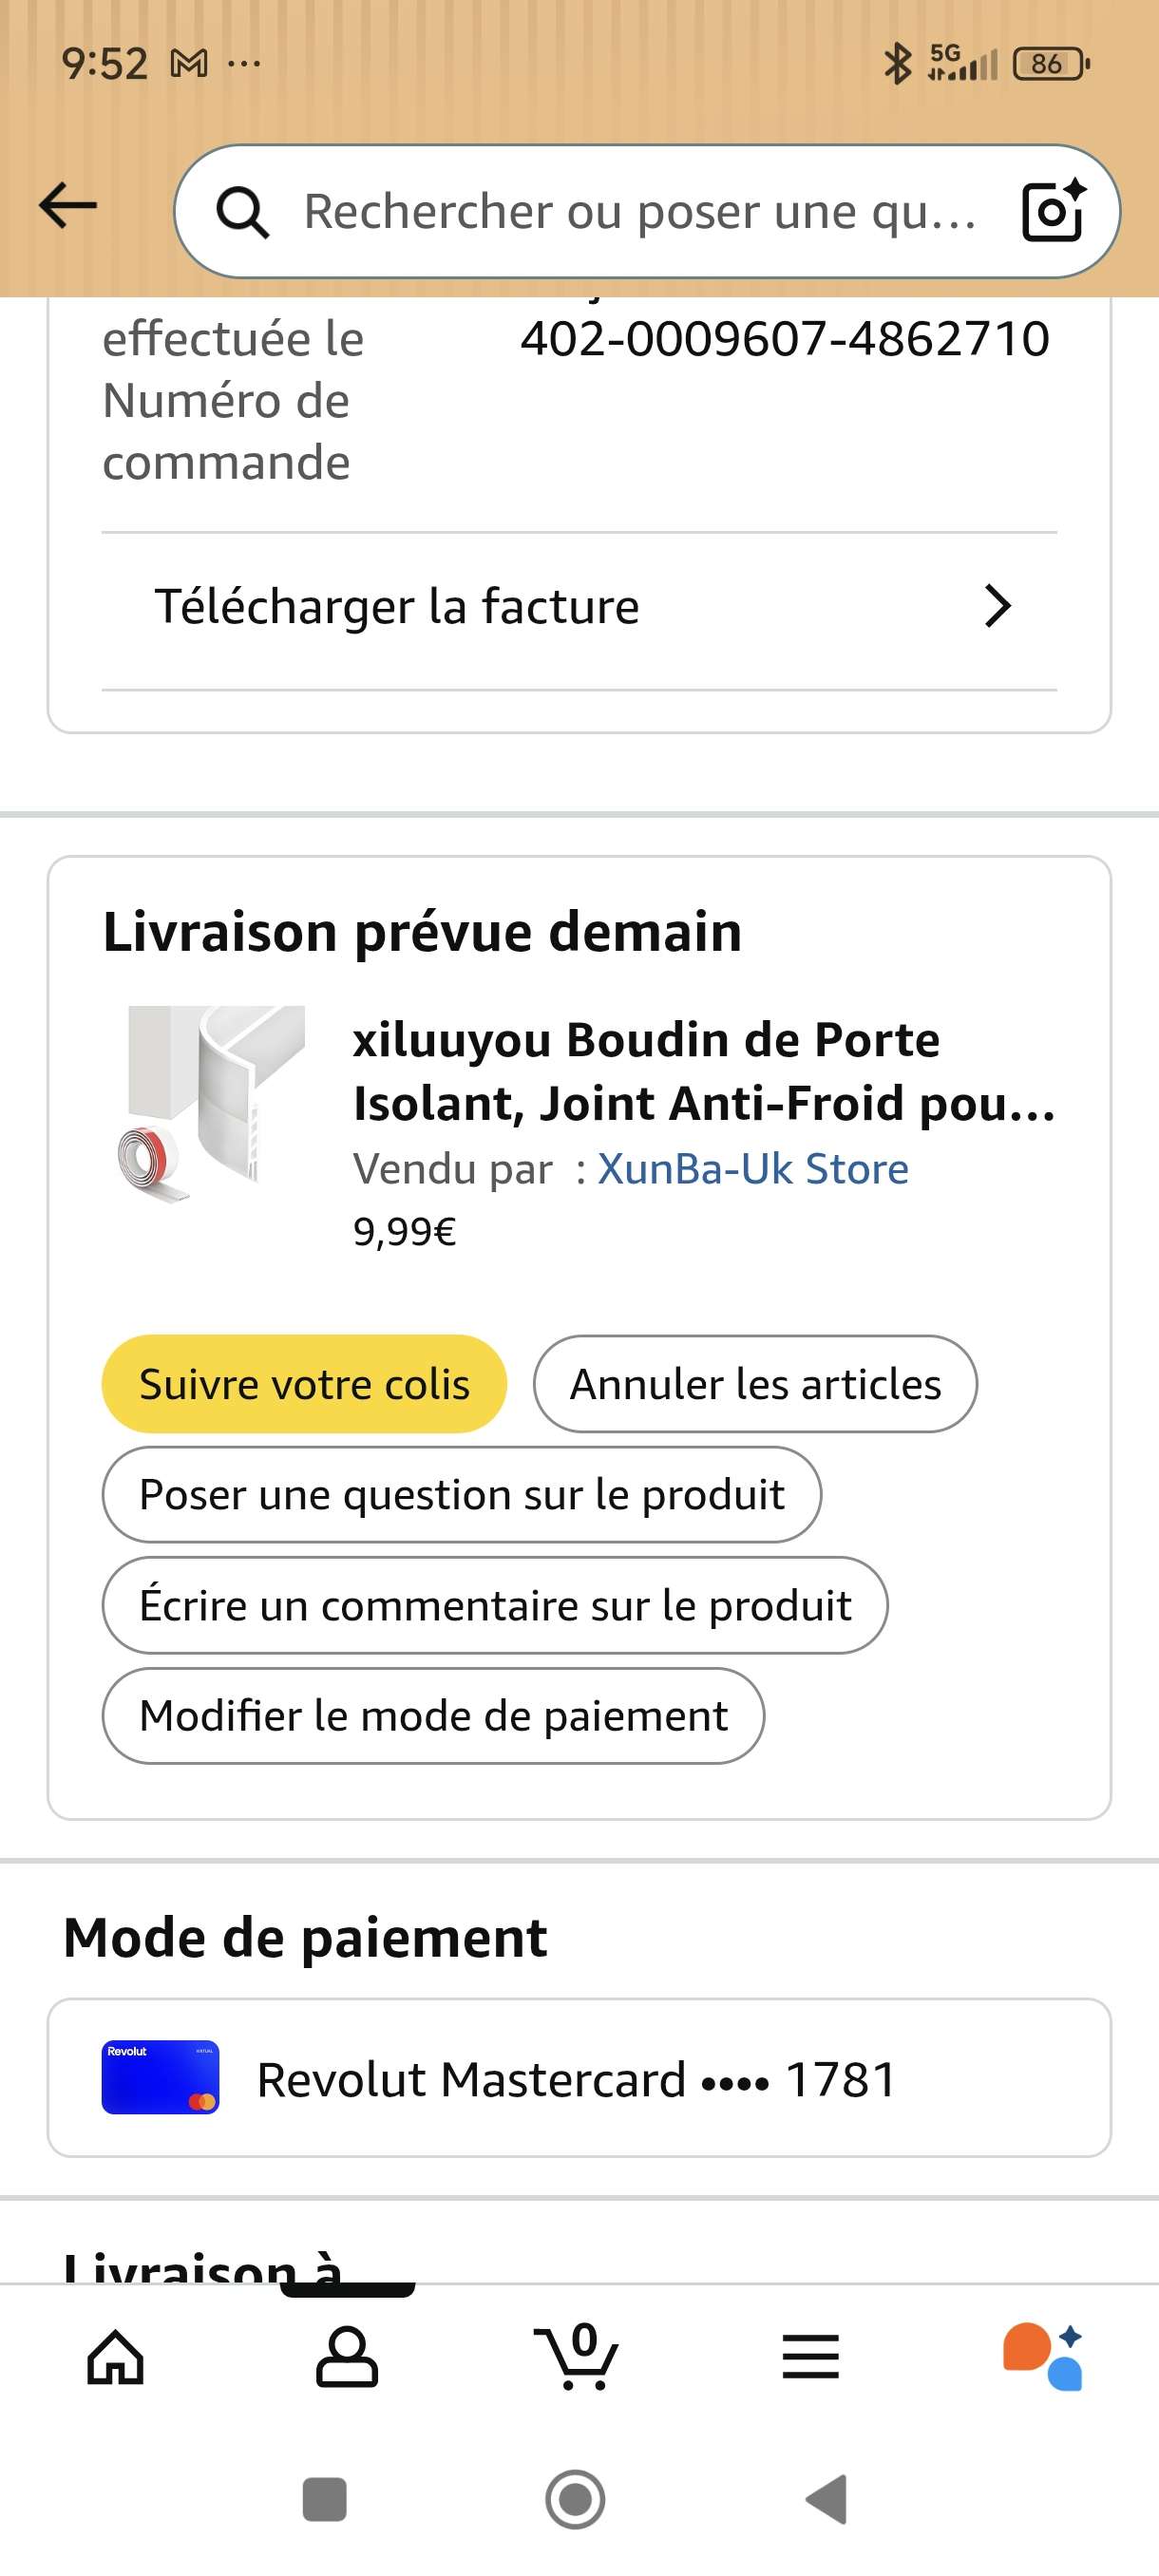The width and height of the screenshot is (1159, 2576).
Task: Tap the search magnifier icon
Action: 243,212
